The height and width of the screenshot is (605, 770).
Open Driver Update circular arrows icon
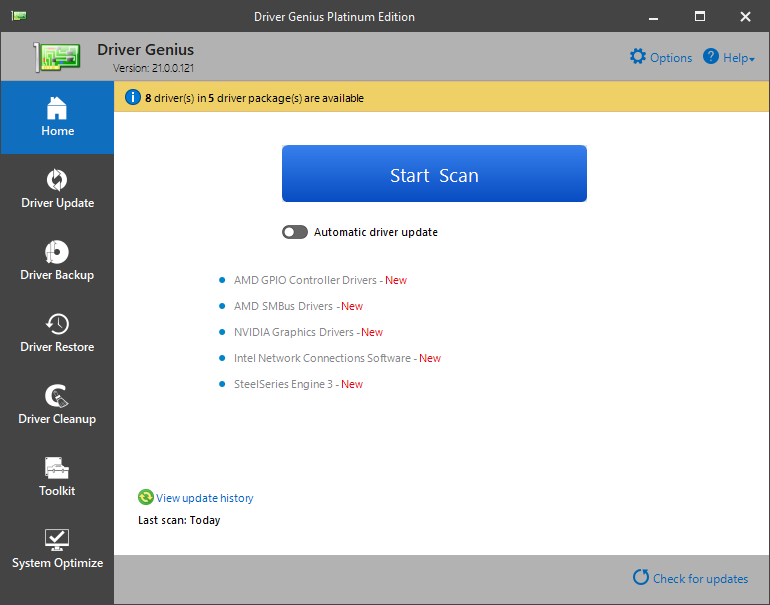(x=57, y=180)
